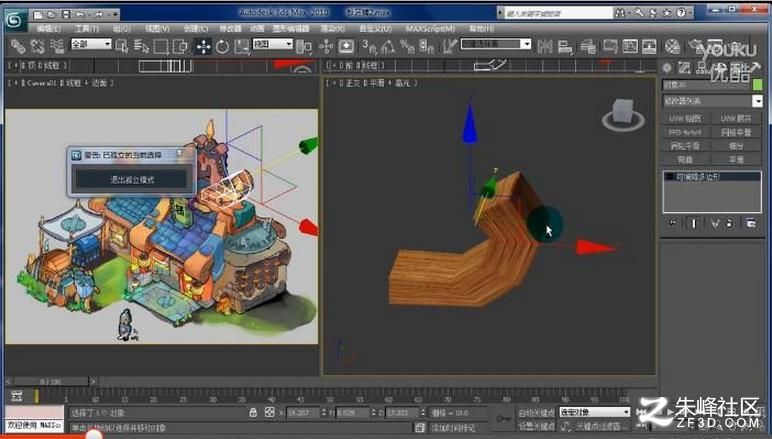Open the named selection sets dropdown

[x=496, y=44]
